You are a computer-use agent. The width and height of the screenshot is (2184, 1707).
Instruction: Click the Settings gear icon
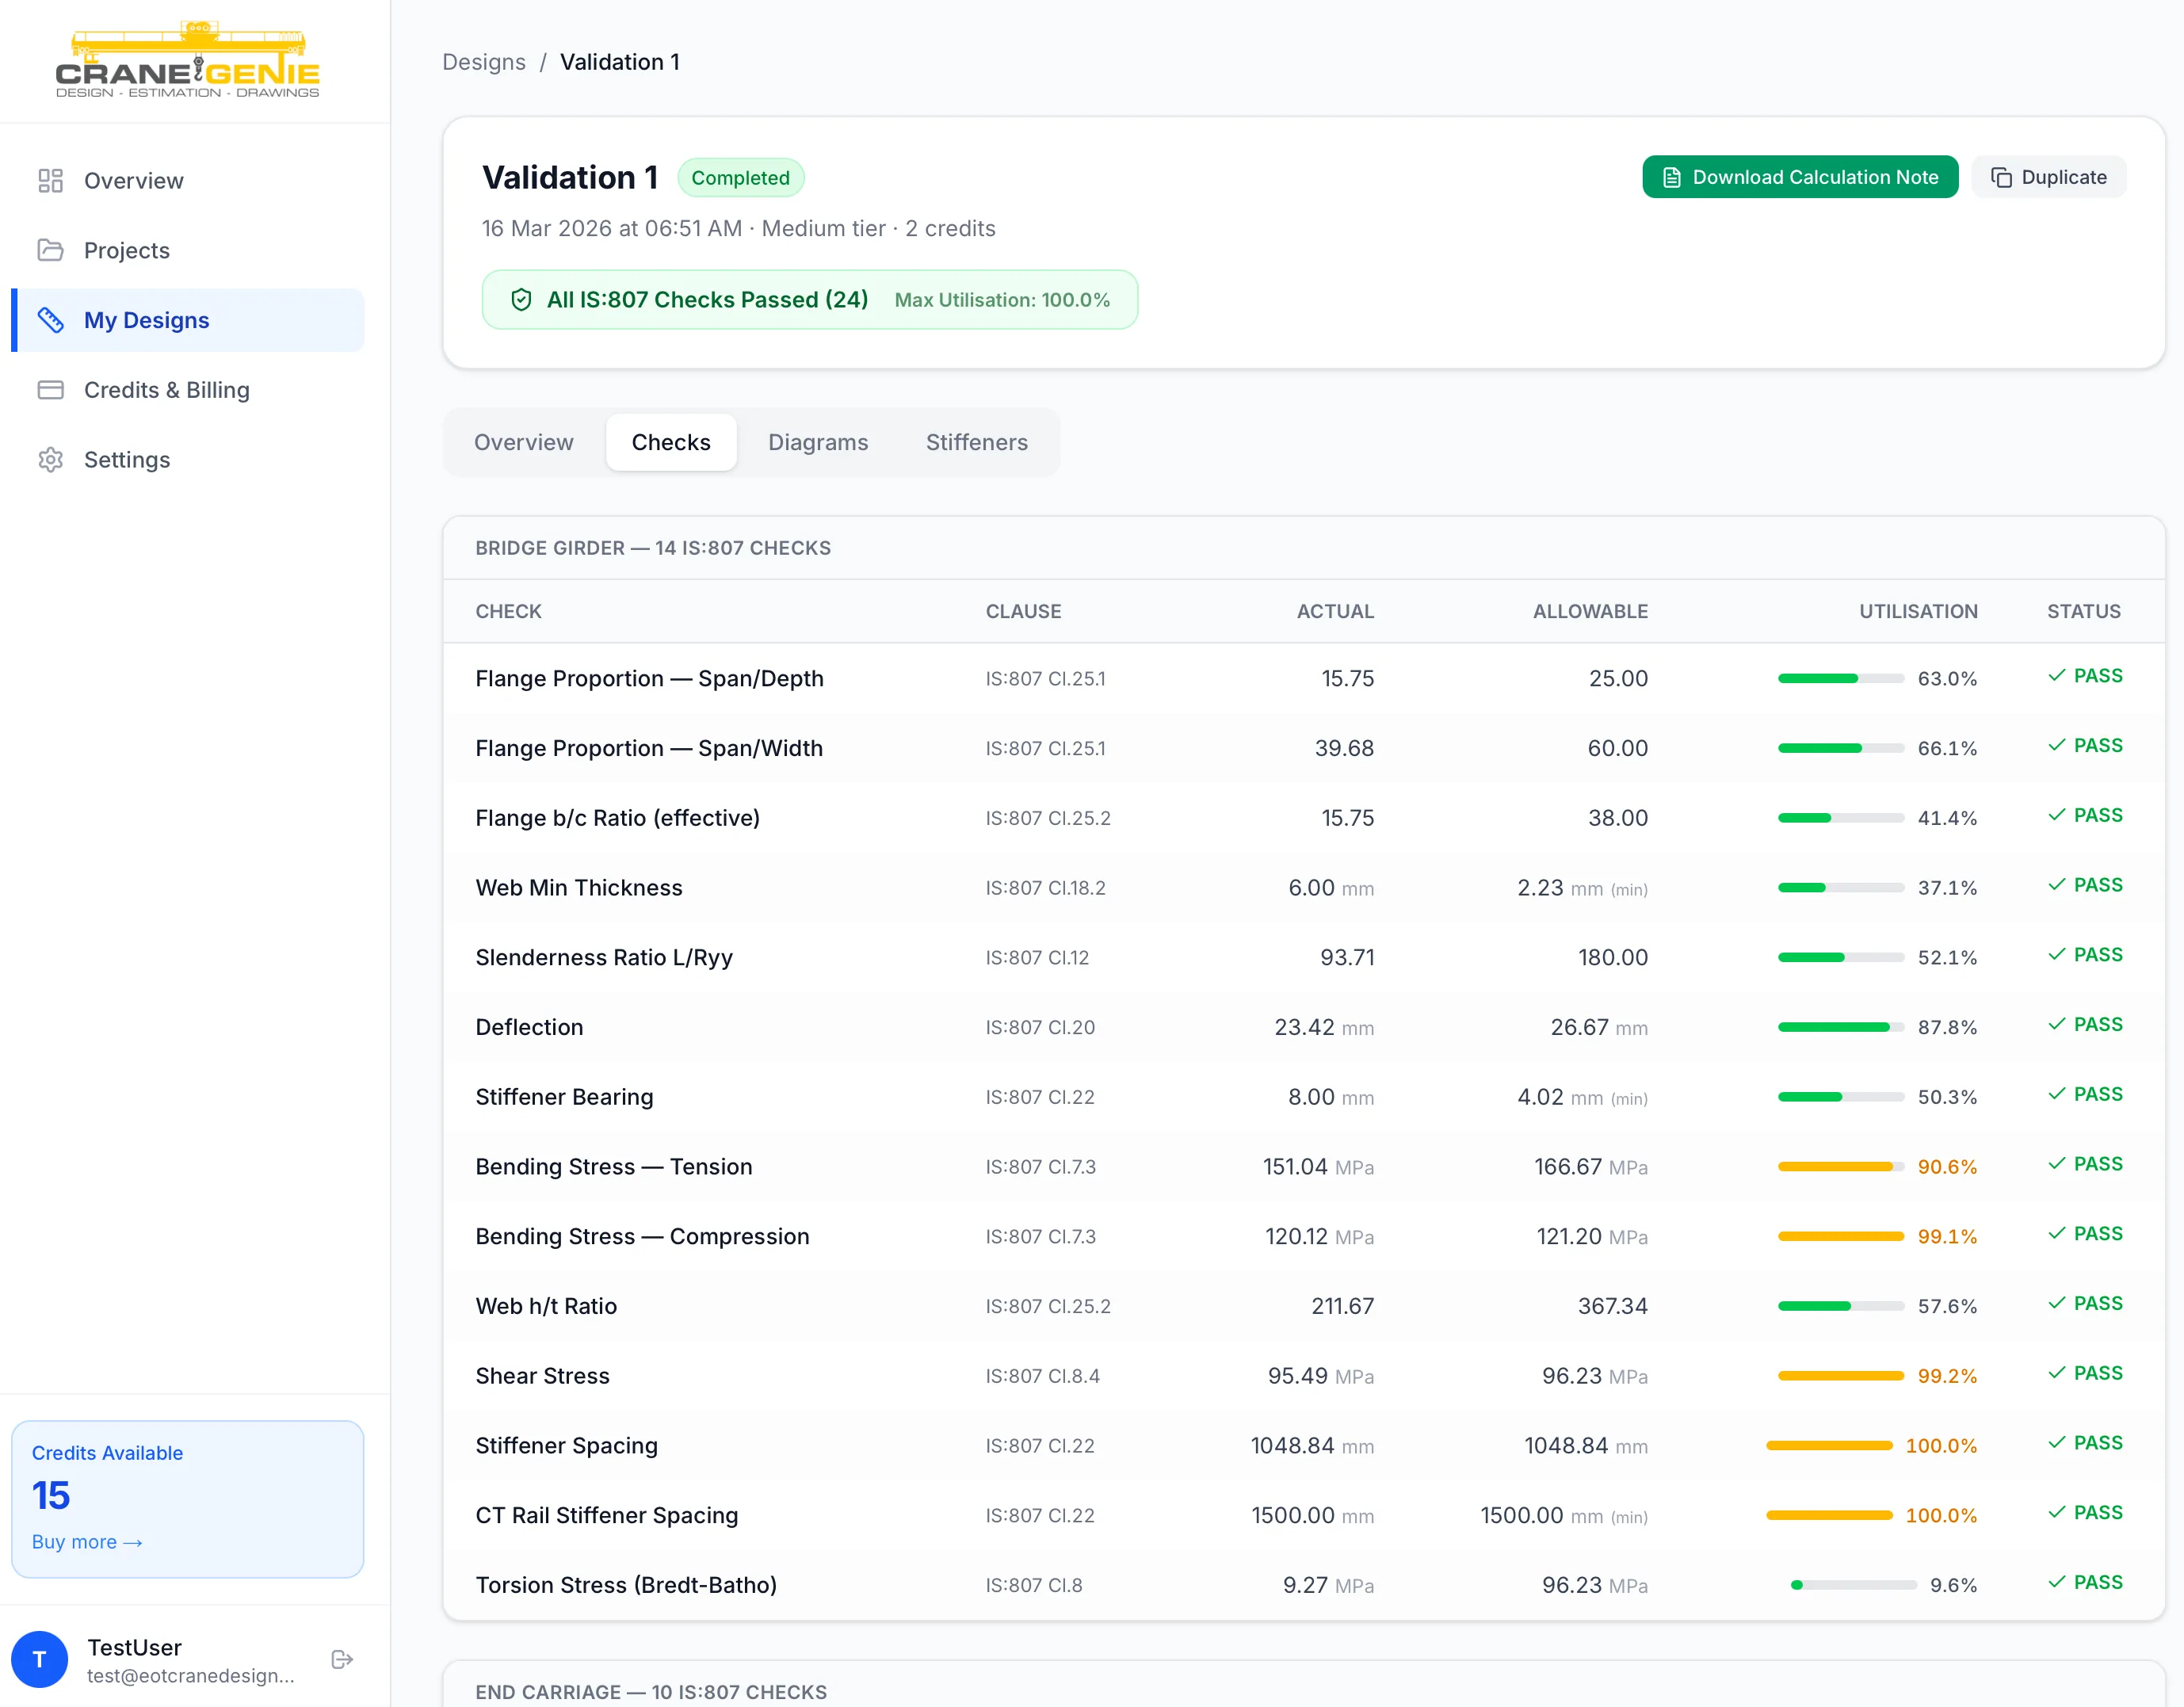50,460
